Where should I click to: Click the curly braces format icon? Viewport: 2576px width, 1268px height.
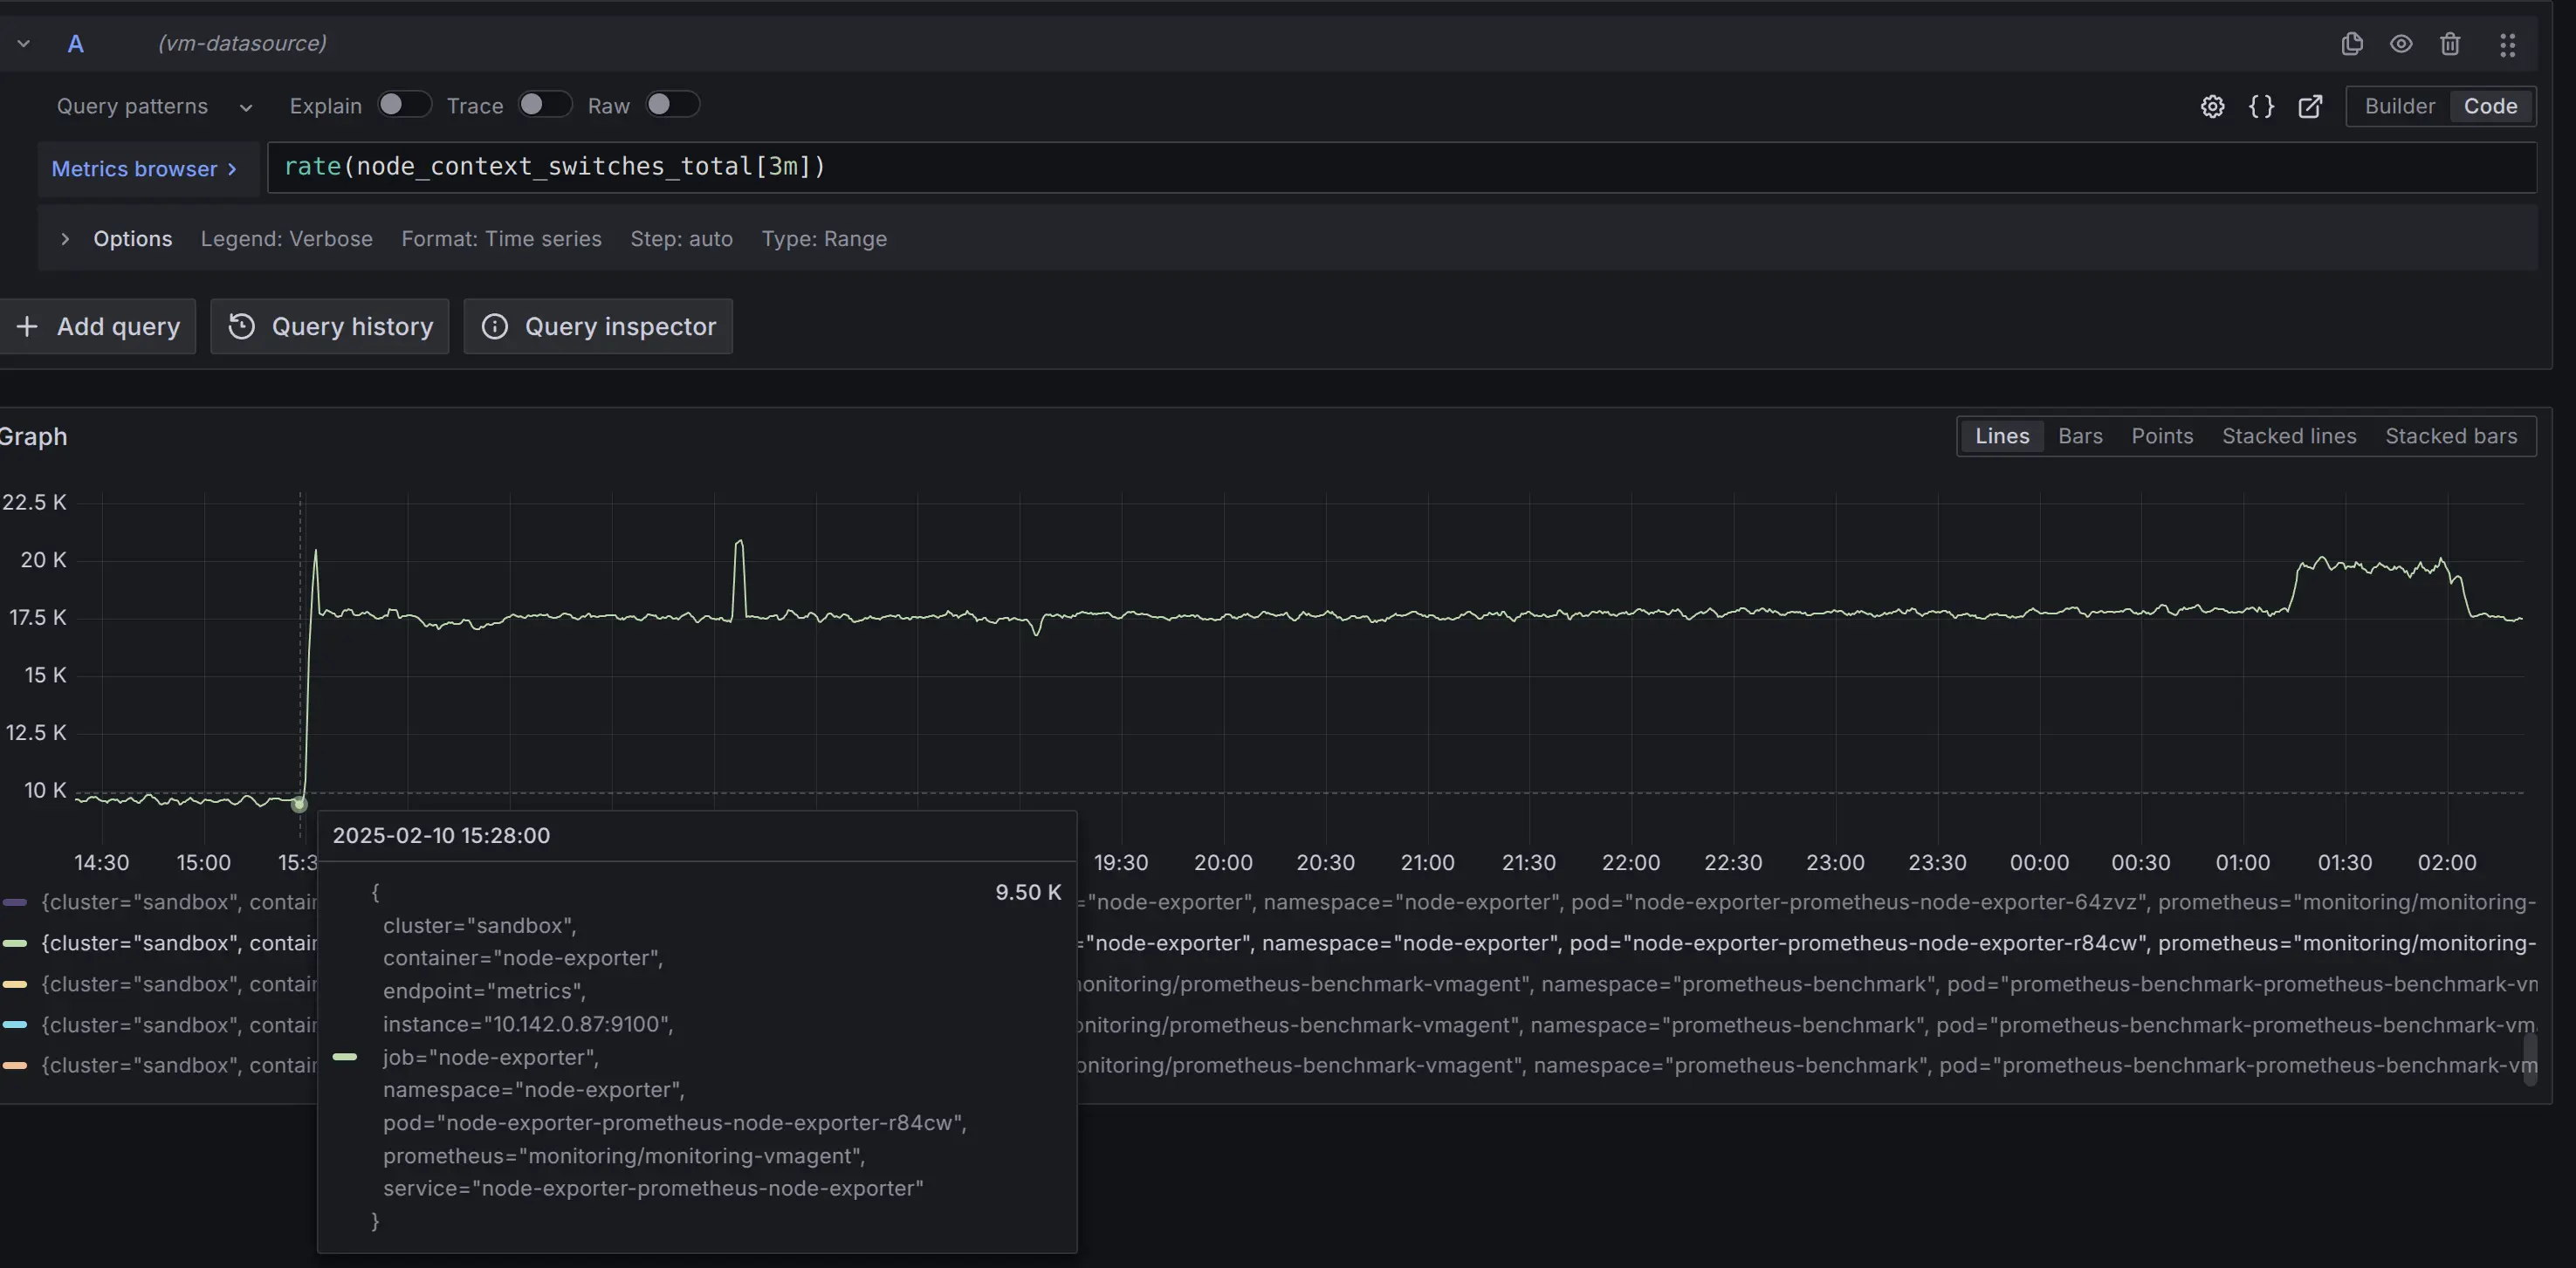2262,106
